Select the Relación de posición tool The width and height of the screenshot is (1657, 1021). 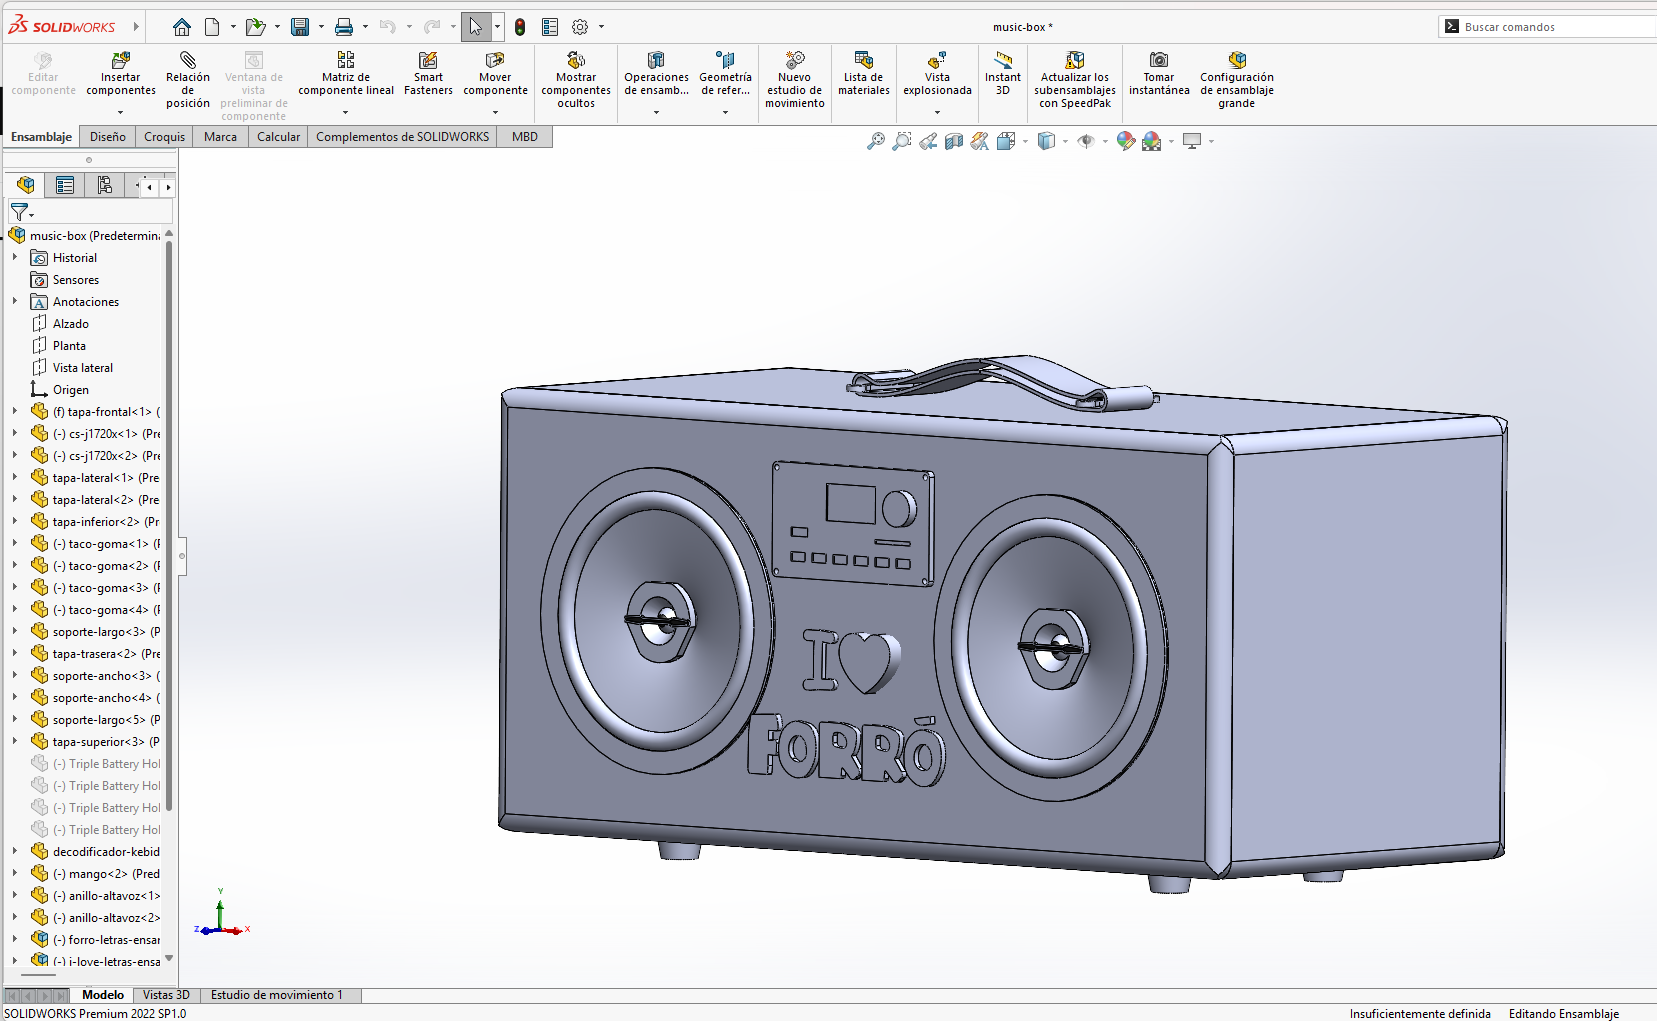click(x=188, y=61)
